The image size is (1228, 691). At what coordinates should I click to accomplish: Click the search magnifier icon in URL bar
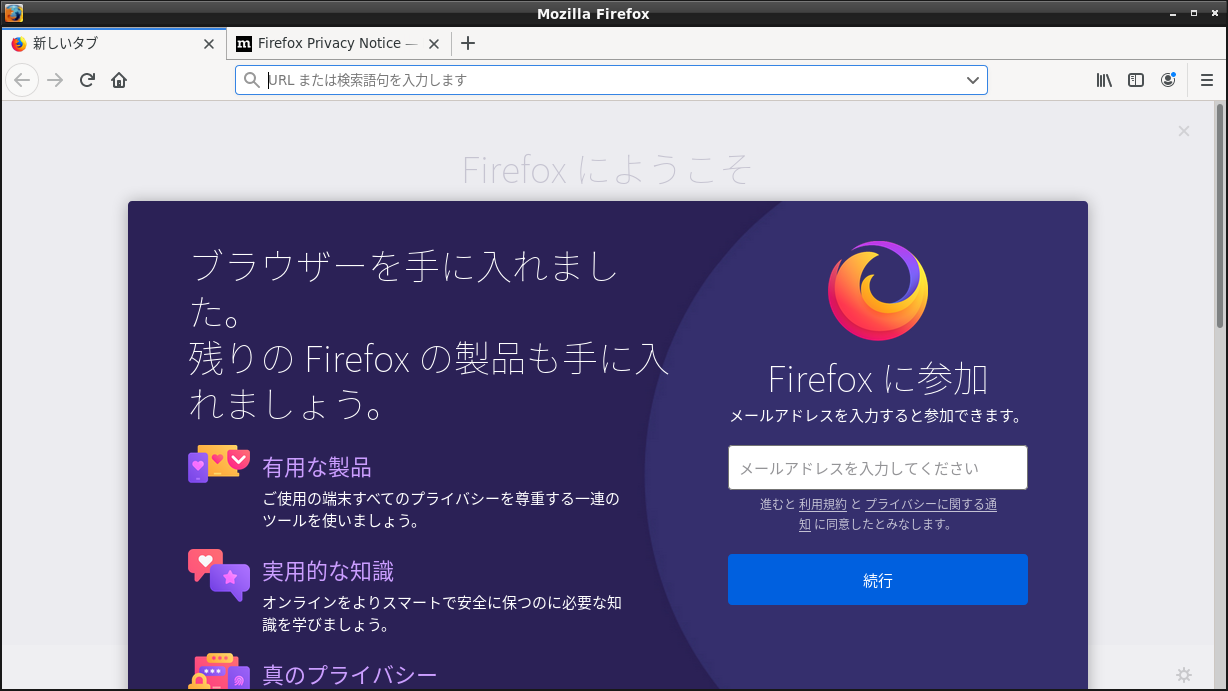pos(251,80)
